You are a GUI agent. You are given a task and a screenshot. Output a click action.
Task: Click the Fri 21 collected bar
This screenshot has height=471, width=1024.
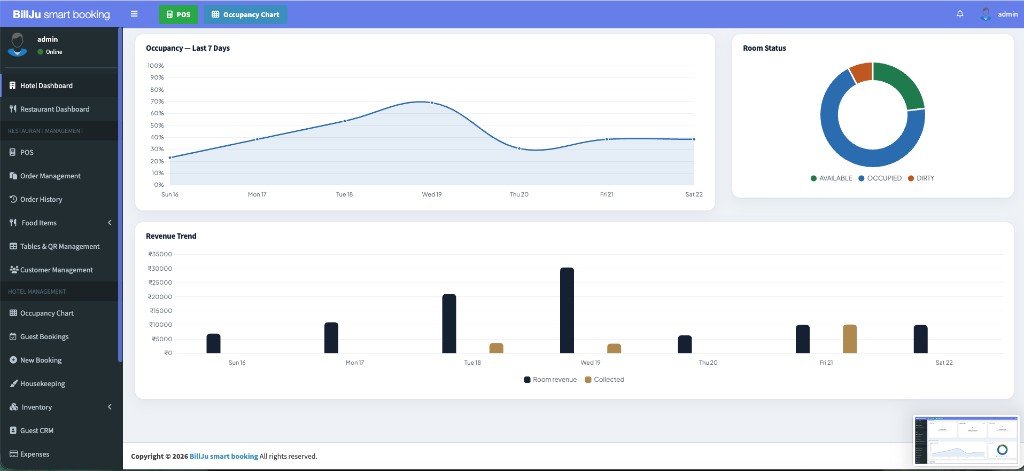(x=850, y=339)
